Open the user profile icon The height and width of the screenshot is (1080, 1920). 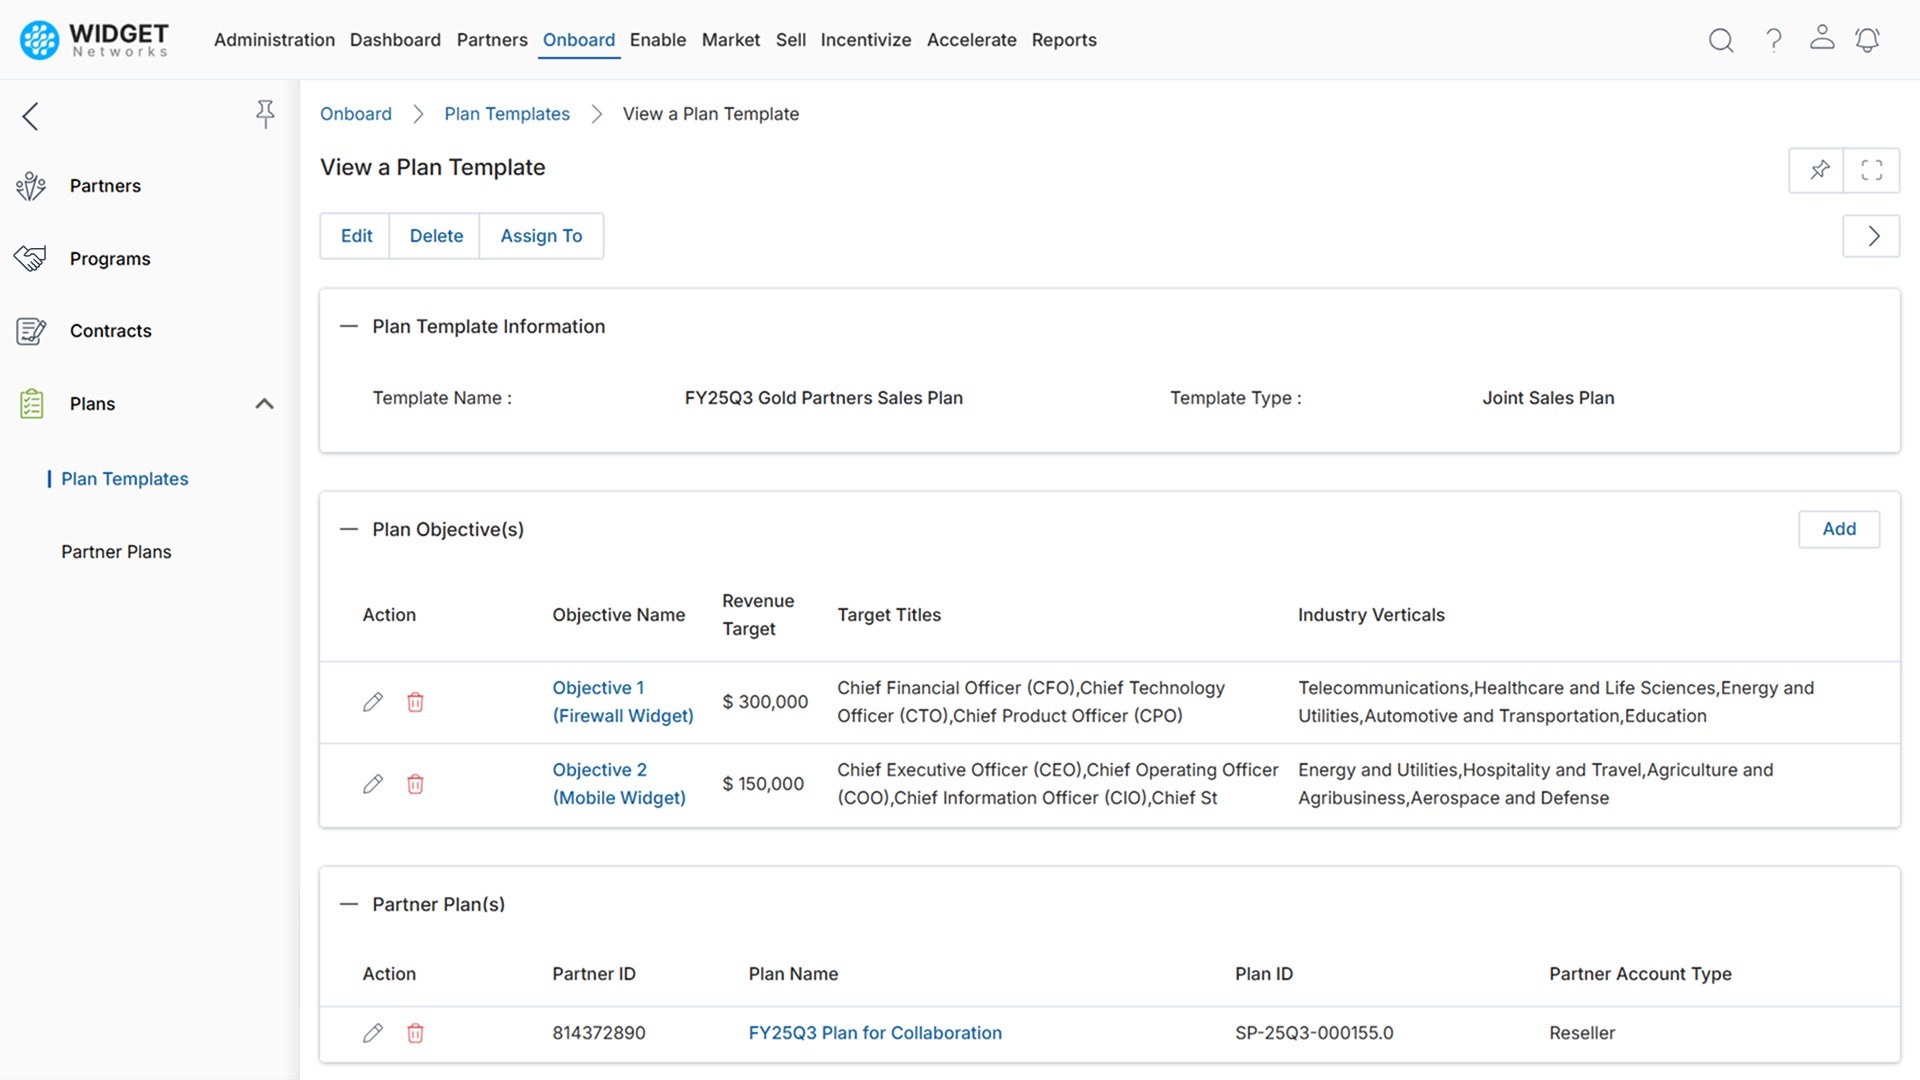[1822, 38]
